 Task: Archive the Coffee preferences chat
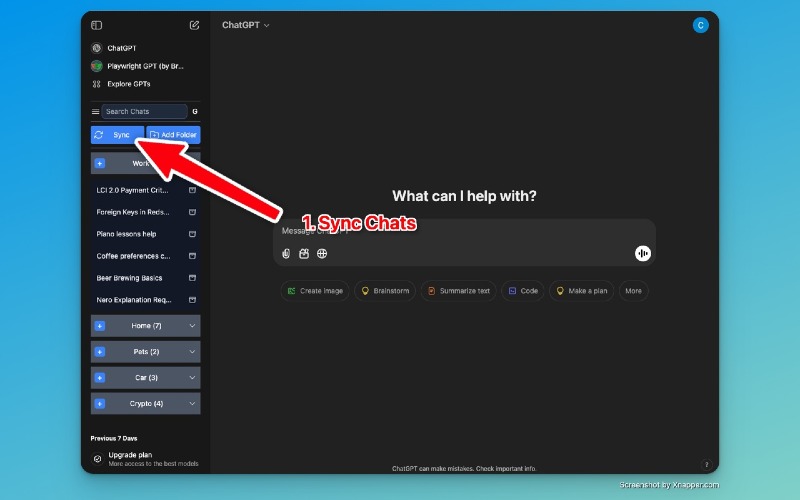[192, 256]
